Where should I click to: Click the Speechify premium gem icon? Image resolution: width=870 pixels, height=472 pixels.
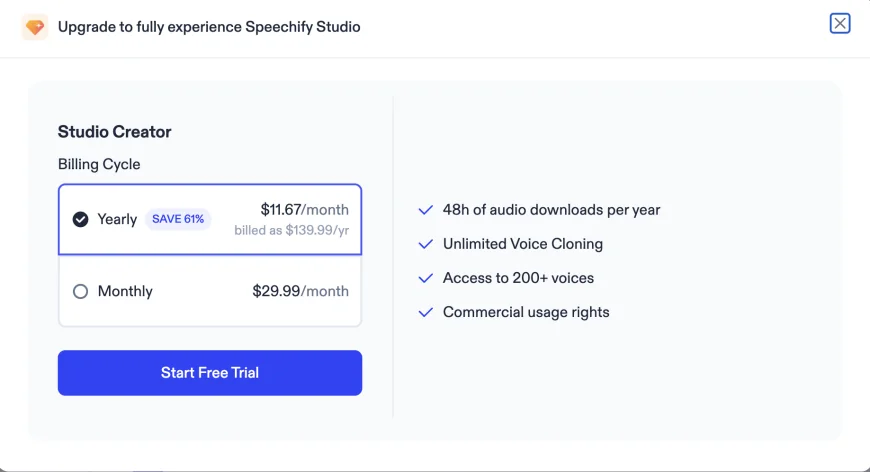click(35, 27)
